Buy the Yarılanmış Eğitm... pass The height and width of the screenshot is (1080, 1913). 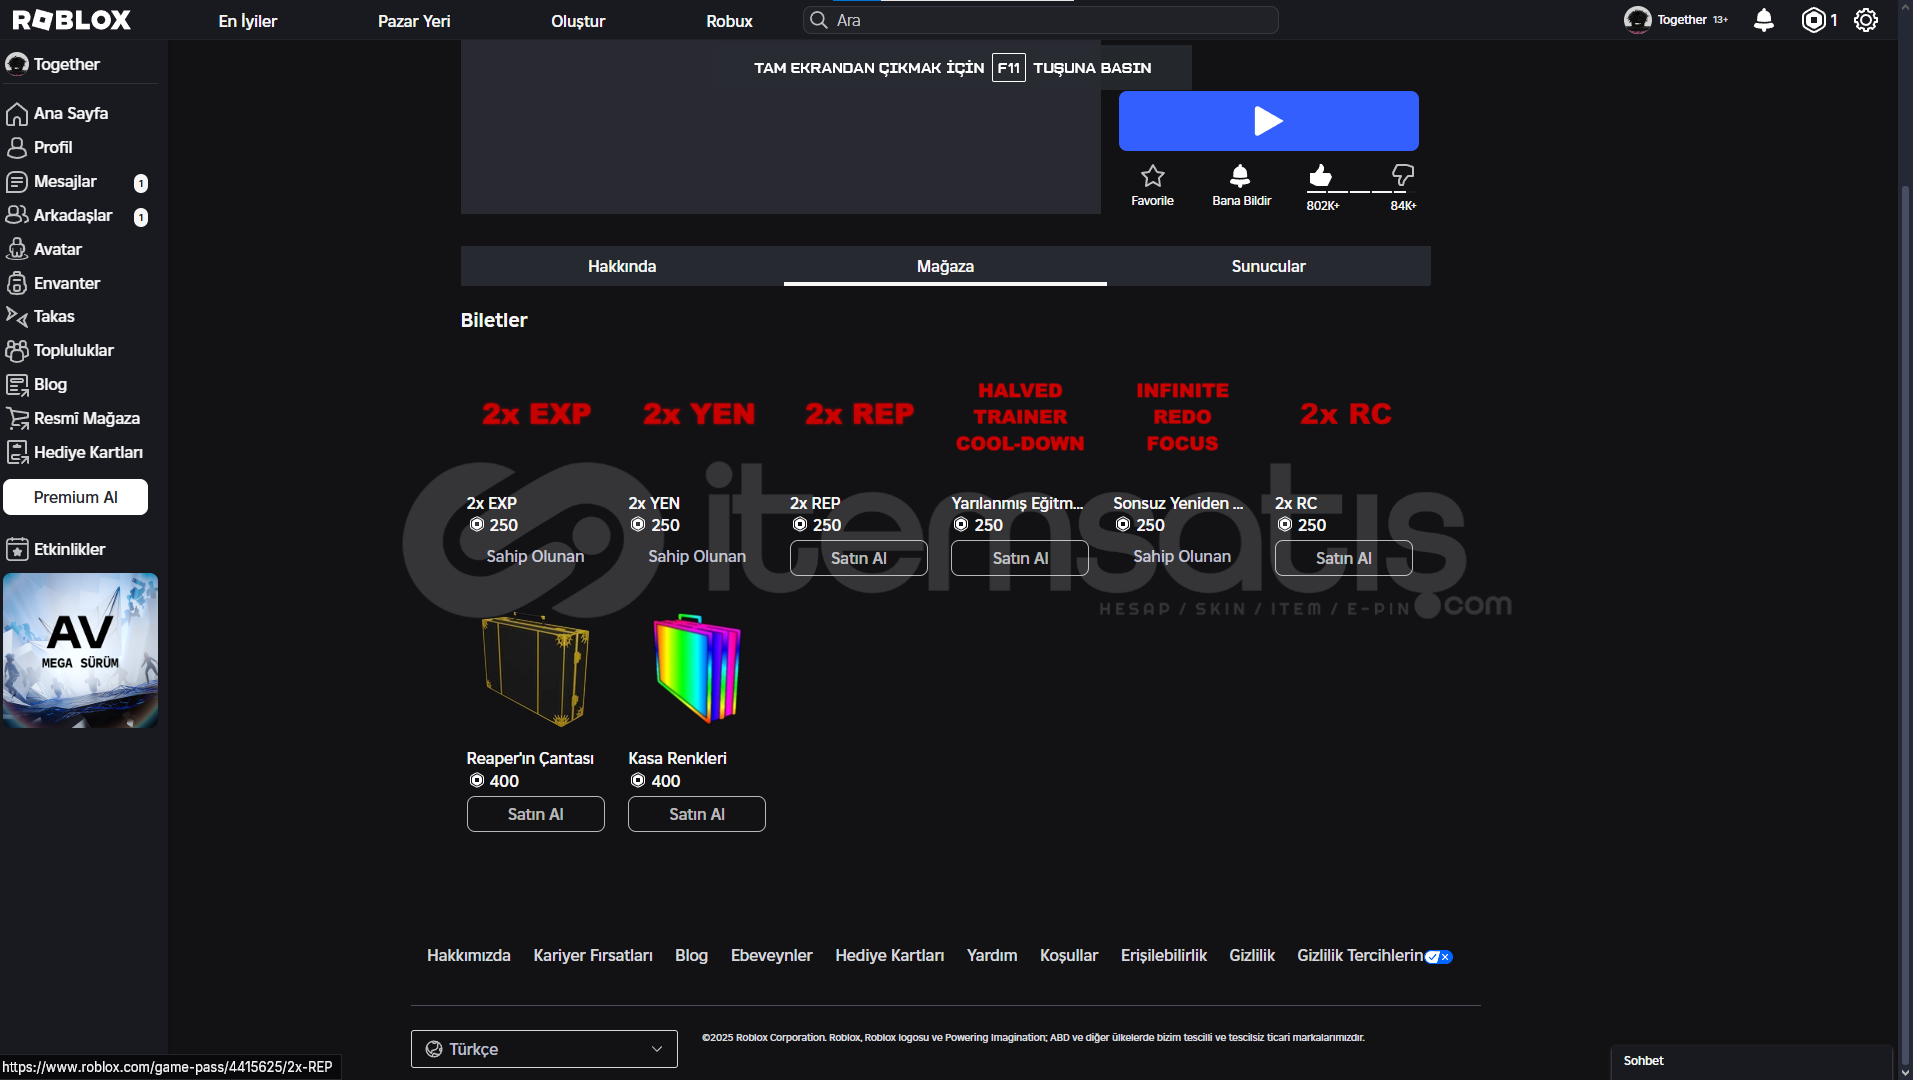click(1020, 558)
